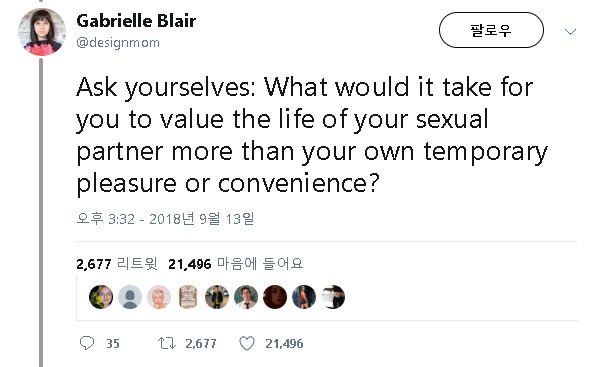Image resolution: width=594 pixels, height=367 pixels.
Task: Open the last liker avatar in the row
Action: pos(333,297)
